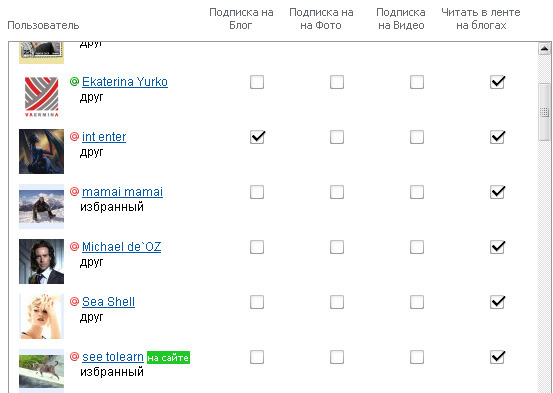Click the vertical scrollbar thumb
553x393 pixels.
click(544, 112)
